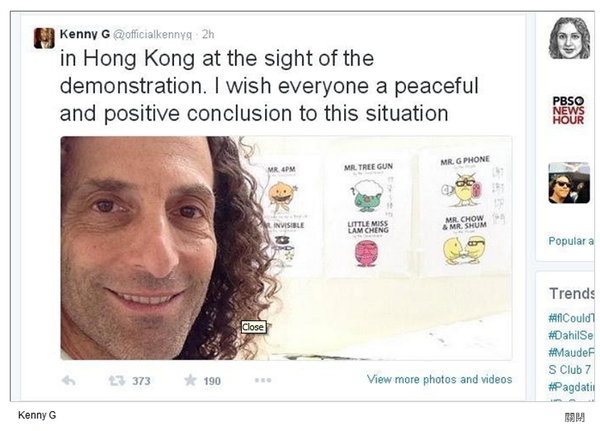This screenshot has width=600, height=431.
Task: Click the sketched woman portrait avatar
Action: (x=569, y=38)
